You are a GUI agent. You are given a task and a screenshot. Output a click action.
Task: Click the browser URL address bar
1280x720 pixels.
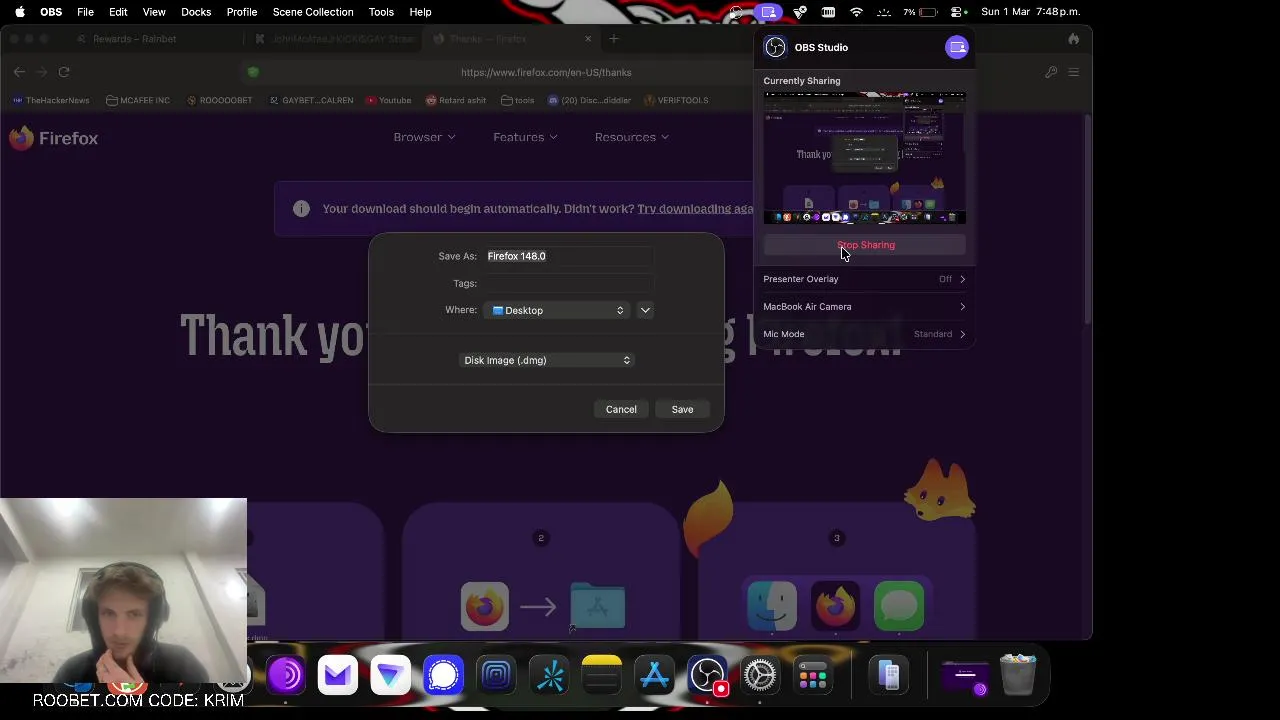pos(546,72)
